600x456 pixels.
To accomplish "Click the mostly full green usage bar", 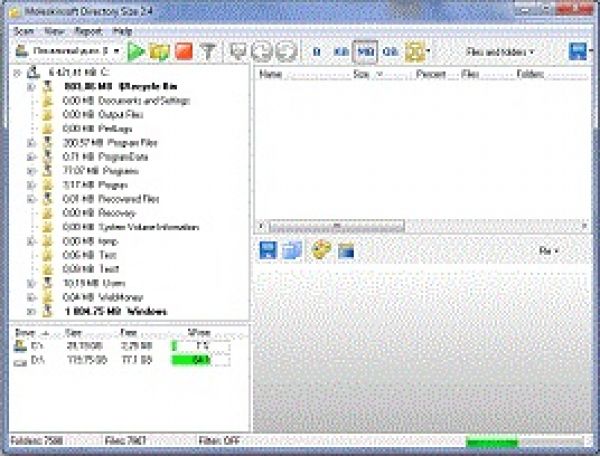I will coord(201,360).
